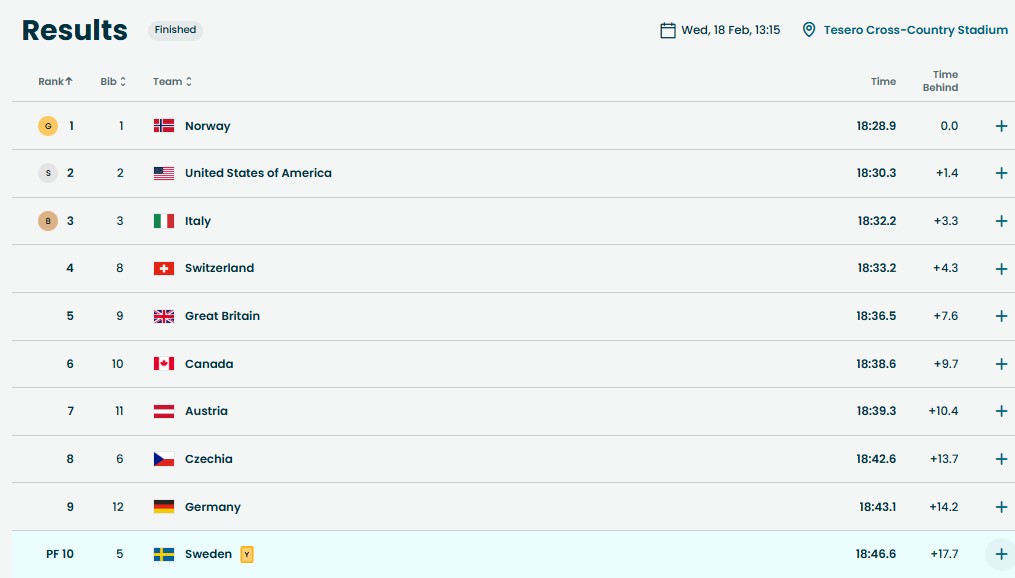Sort results by the Rank column
Viewport: 1015px width, 578px height.
(x=55, y=82)
